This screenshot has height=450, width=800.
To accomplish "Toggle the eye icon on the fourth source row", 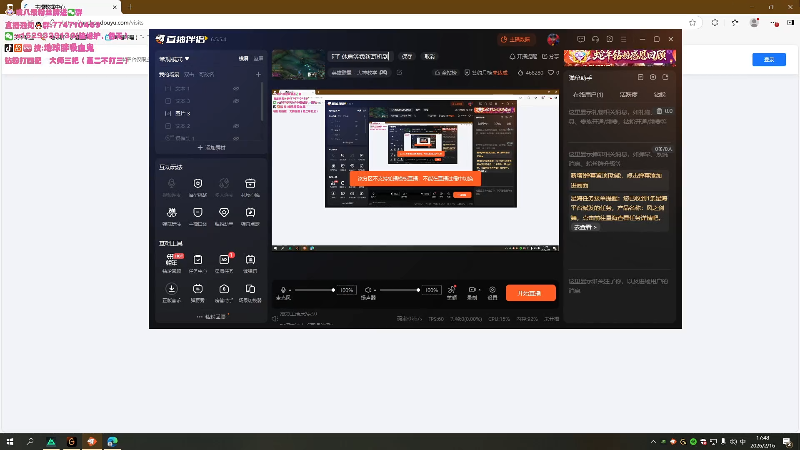I will tap(236, 126).
